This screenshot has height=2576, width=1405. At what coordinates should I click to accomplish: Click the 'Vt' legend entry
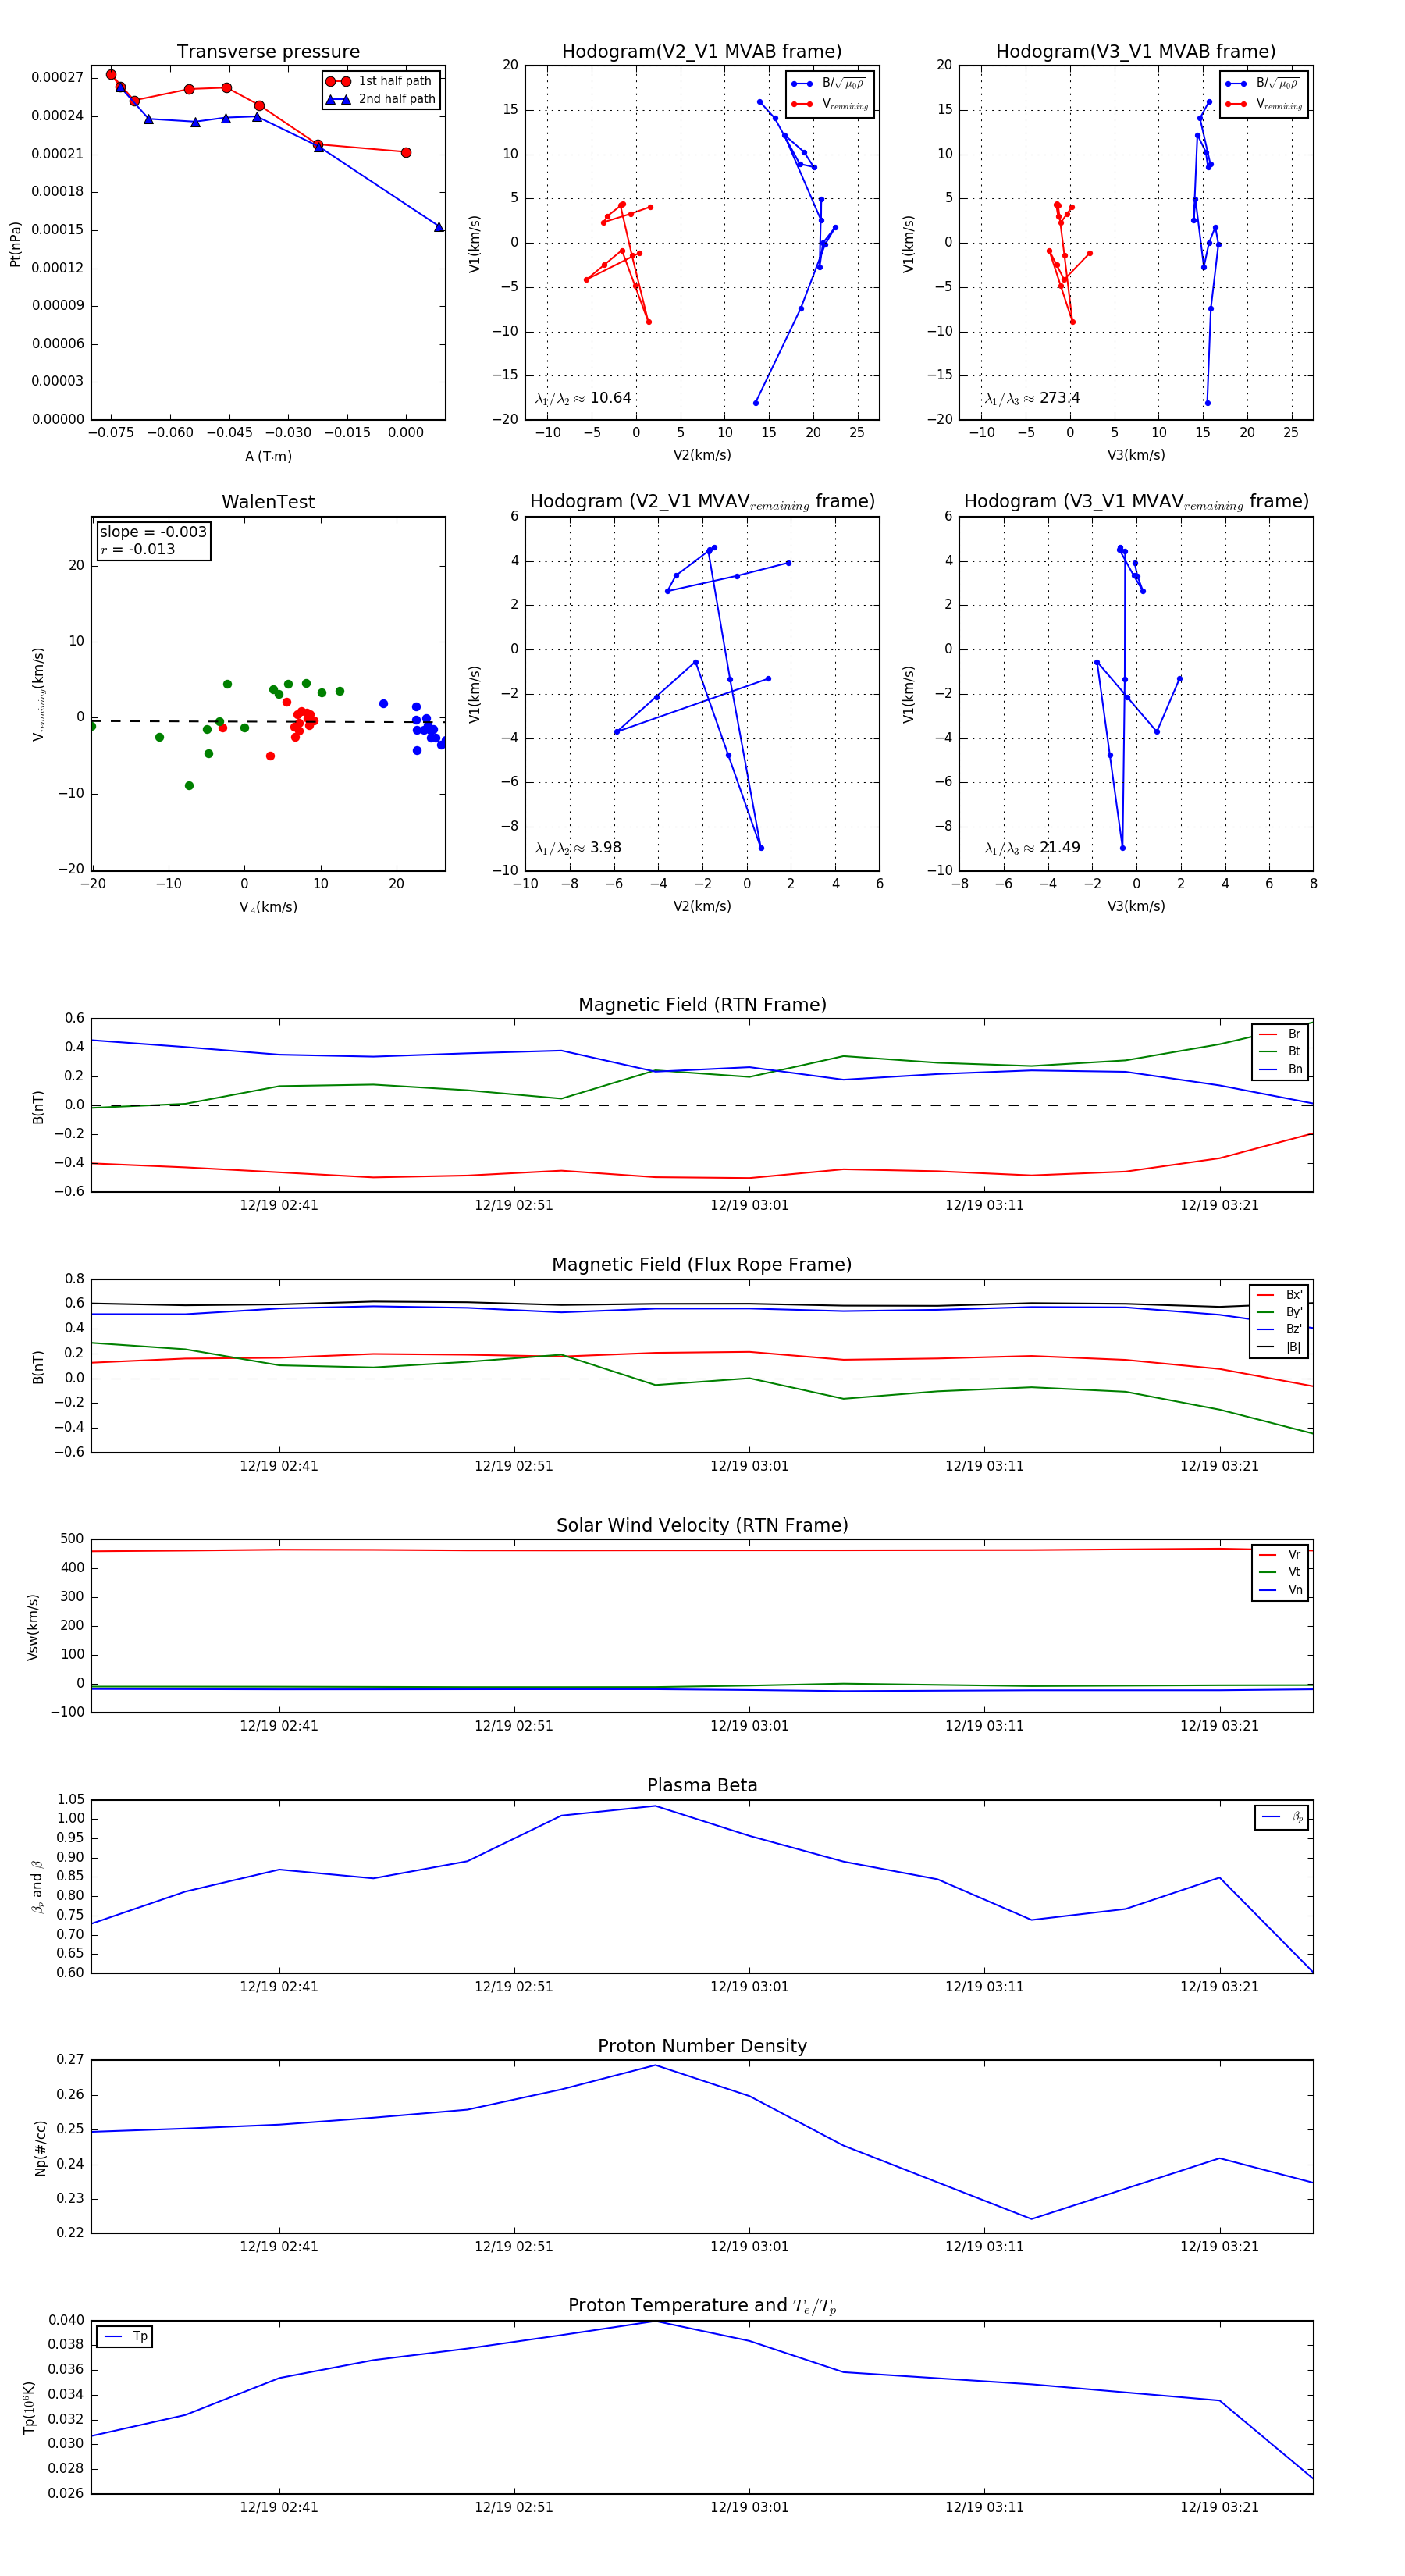click(1281, 1572)
